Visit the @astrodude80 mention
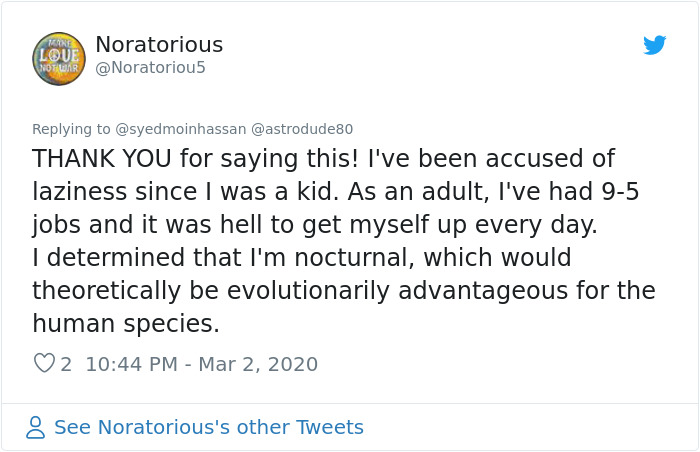 tap(302, 129)
